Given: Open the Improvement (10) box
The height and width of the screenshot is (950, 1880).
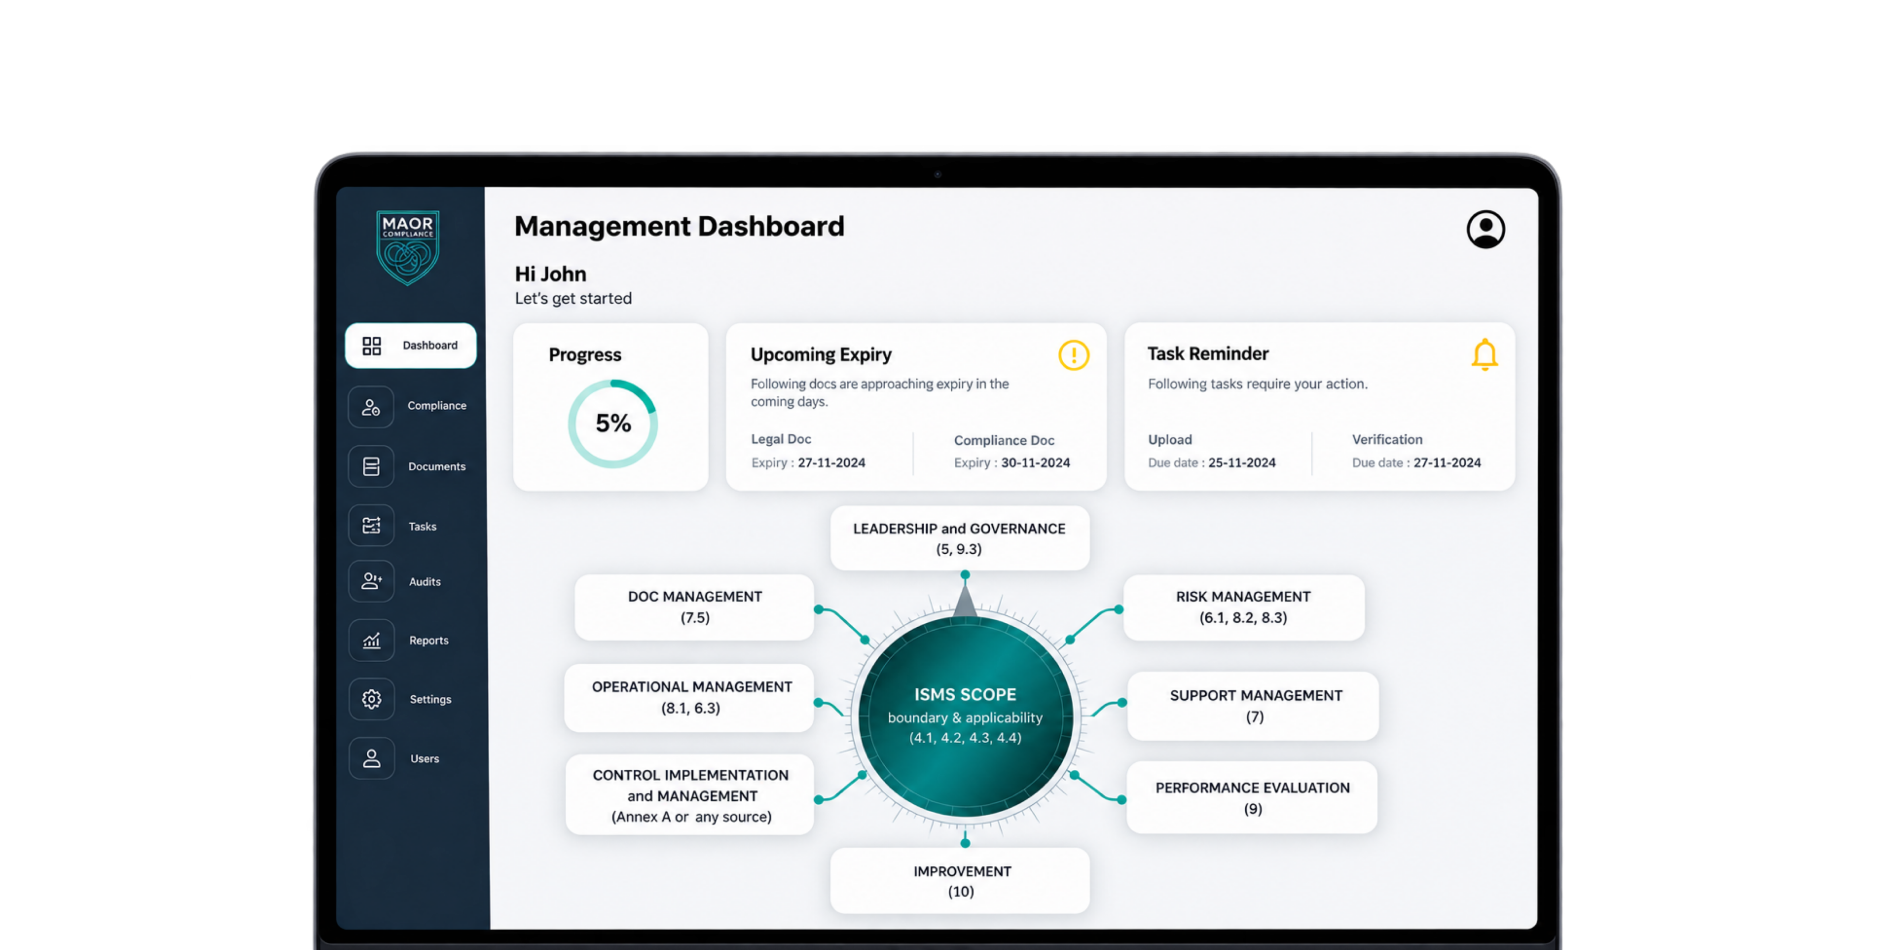Looking at the screenshot, I should click(960, 881).
